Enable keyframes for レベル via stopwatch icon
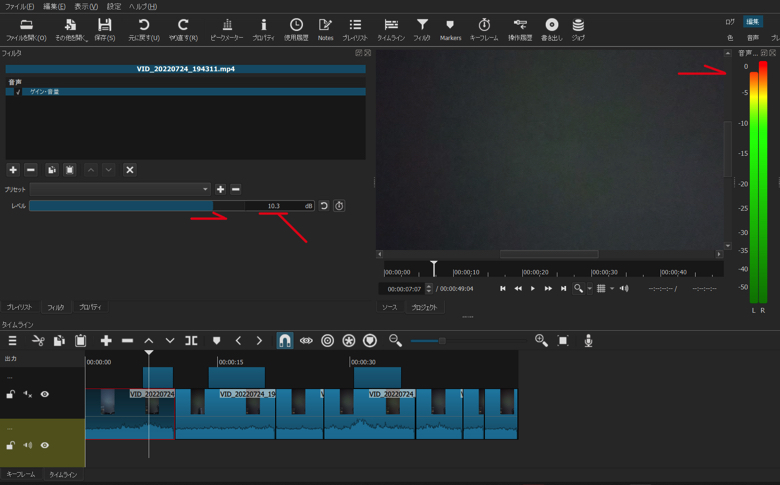 tap(339, 206)
